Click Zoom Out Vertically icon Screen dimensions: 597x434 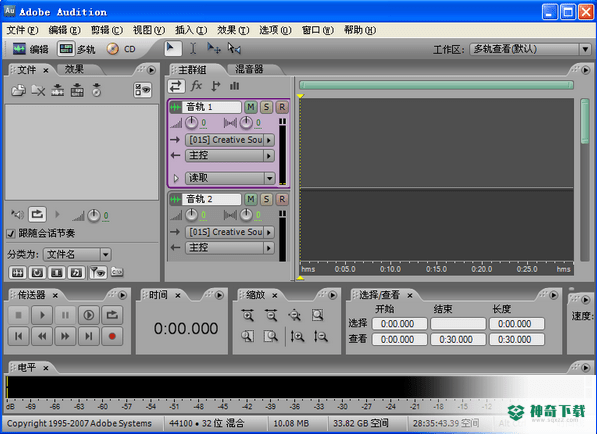321,336
